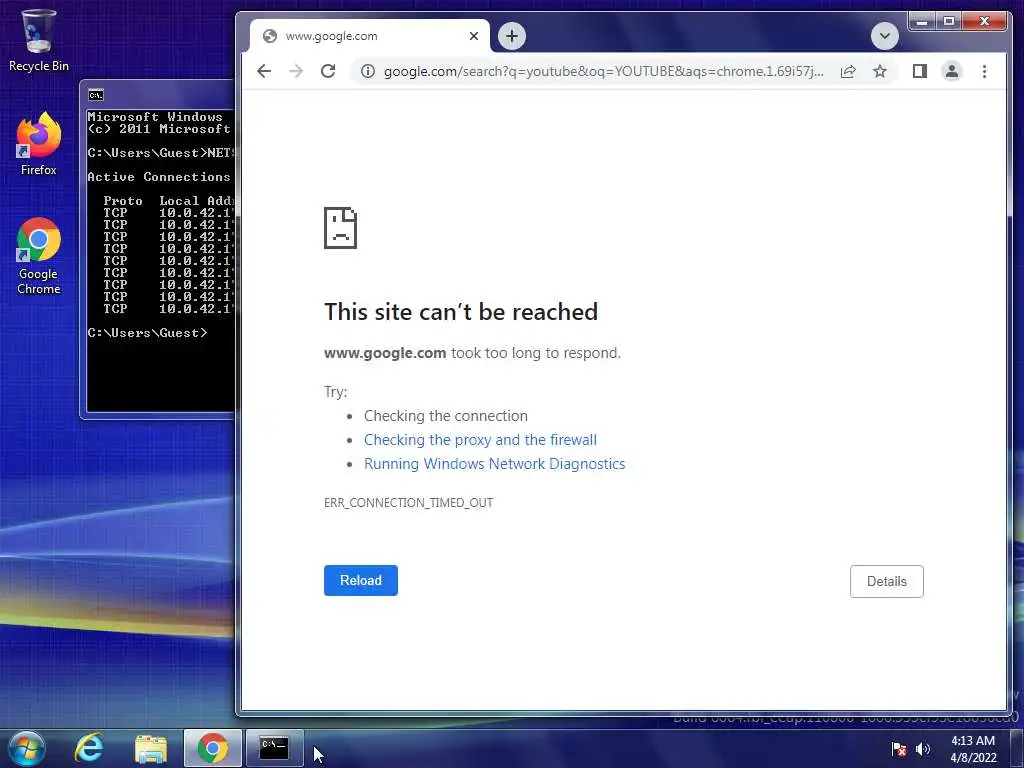Close the www.google.com tab
The height and width of the screenshot is (768, 1024).
click(x=474, y=36)
